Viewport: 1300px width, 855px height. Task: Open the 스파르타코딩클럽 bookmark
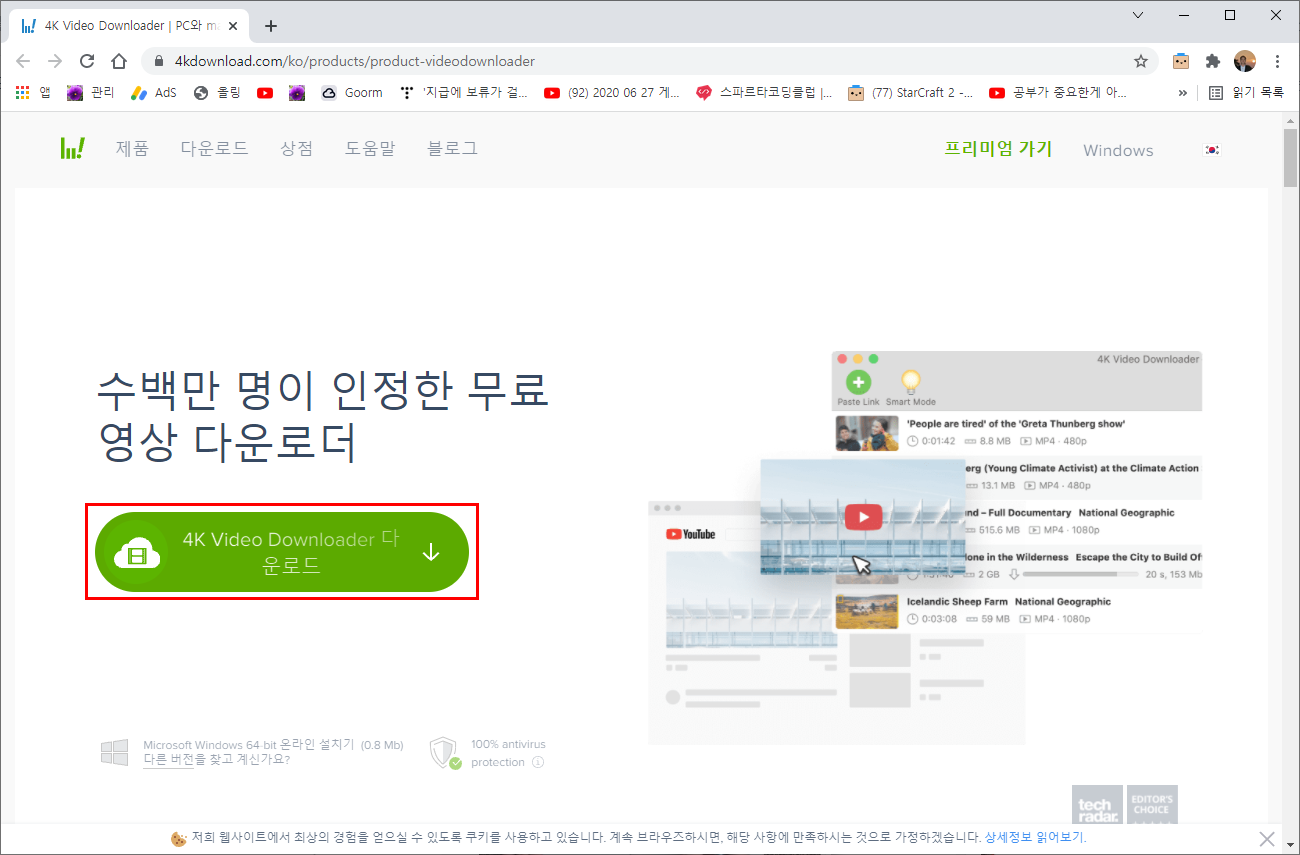764,92
